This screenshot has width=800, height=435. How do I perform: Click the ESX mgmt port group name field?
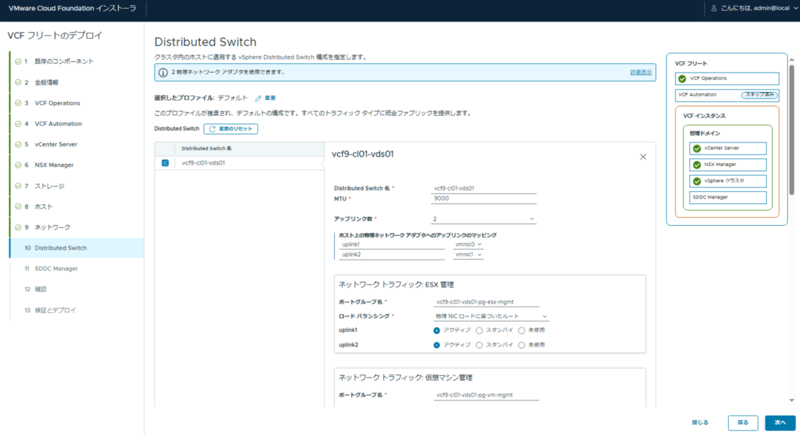pyautogui.click(x=486, y=302)
